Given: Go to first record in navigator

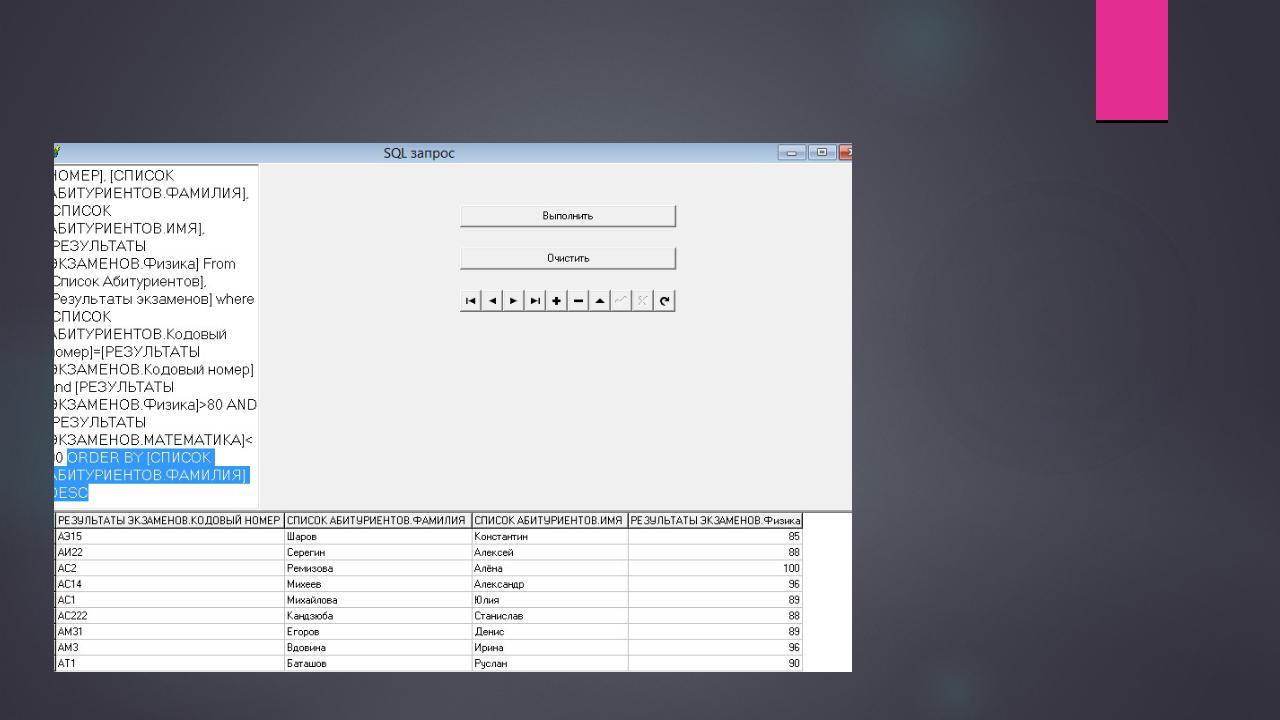Looking at the screenshot, I should 470,300.
